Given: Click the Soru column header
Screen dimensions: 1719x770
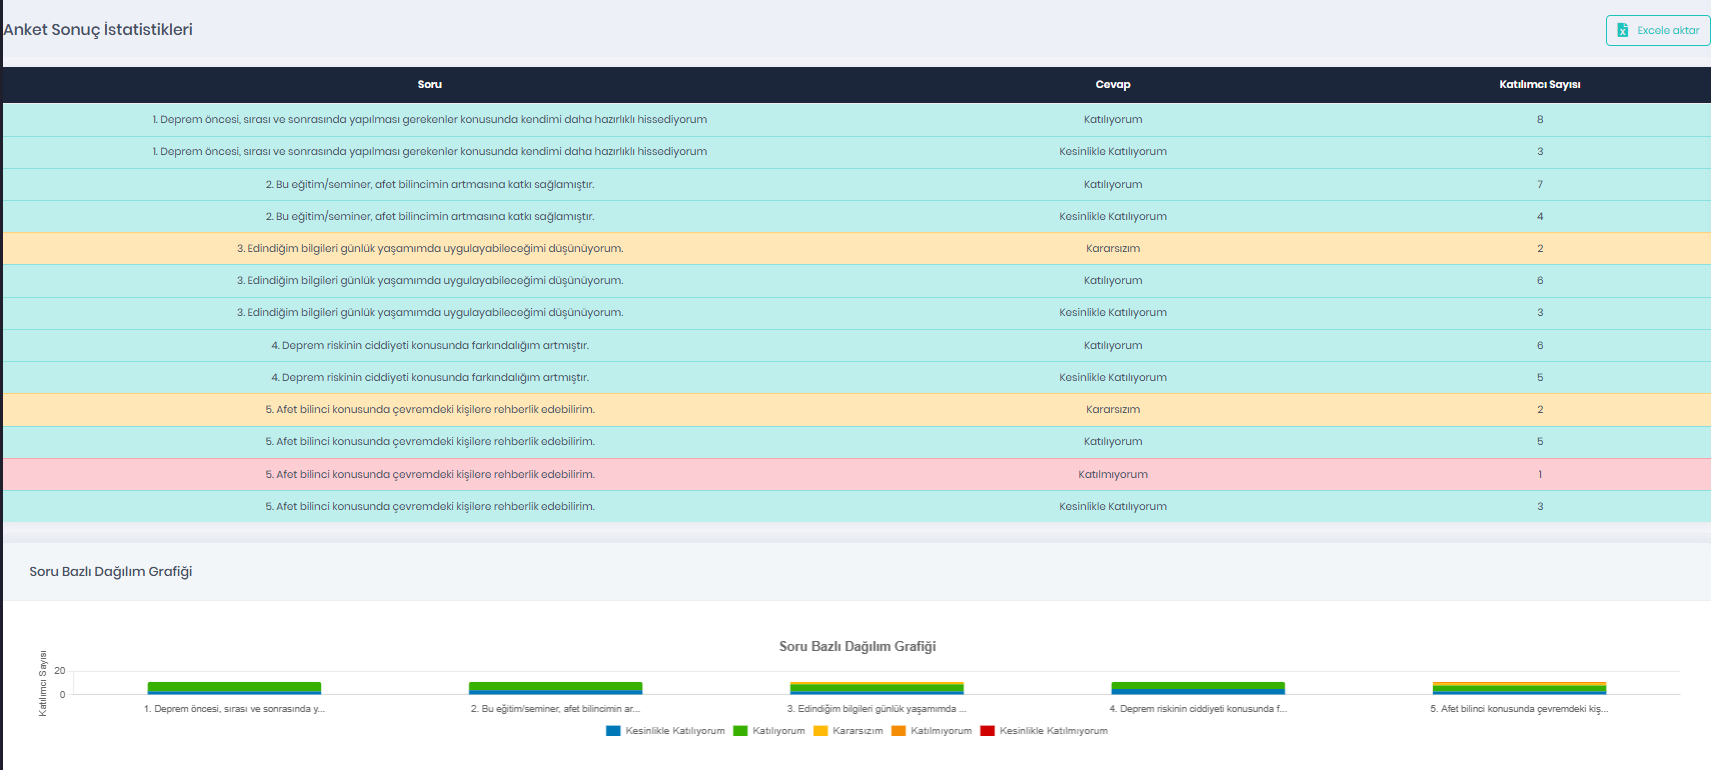Looking at the screenshot, I should pyautogui.click(x=429, y=85).
